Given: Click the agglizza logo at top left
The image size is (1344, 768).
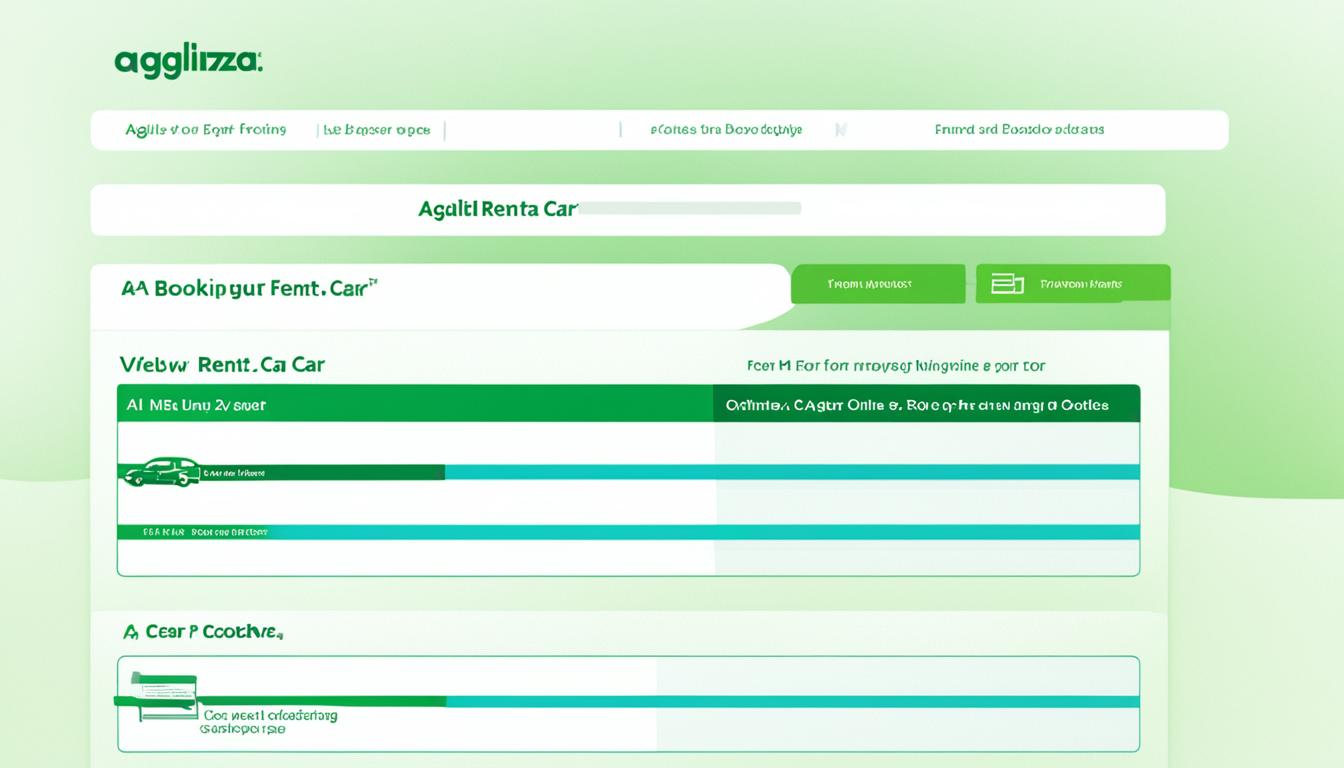Looking at the screenshot, I should [x=188, y=62].
